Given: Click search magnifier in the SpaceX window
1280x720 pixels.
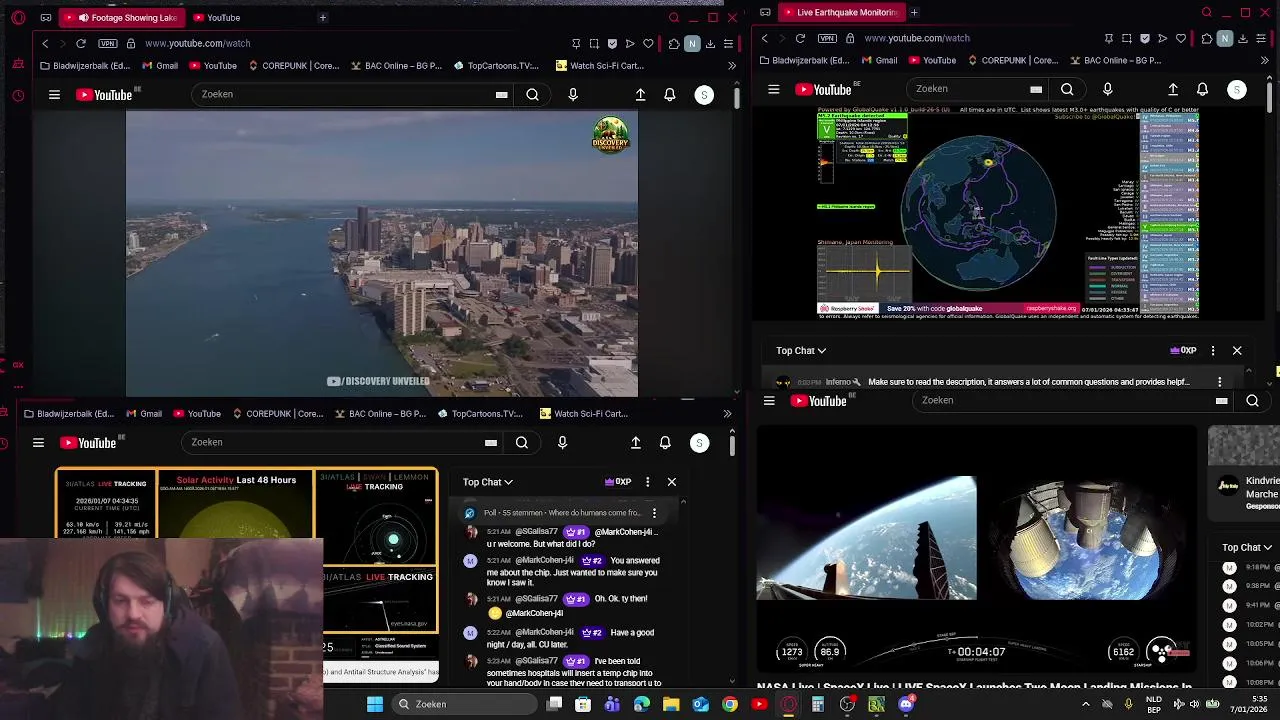Looking at the screenshot, I should [x=1252, y=401].
